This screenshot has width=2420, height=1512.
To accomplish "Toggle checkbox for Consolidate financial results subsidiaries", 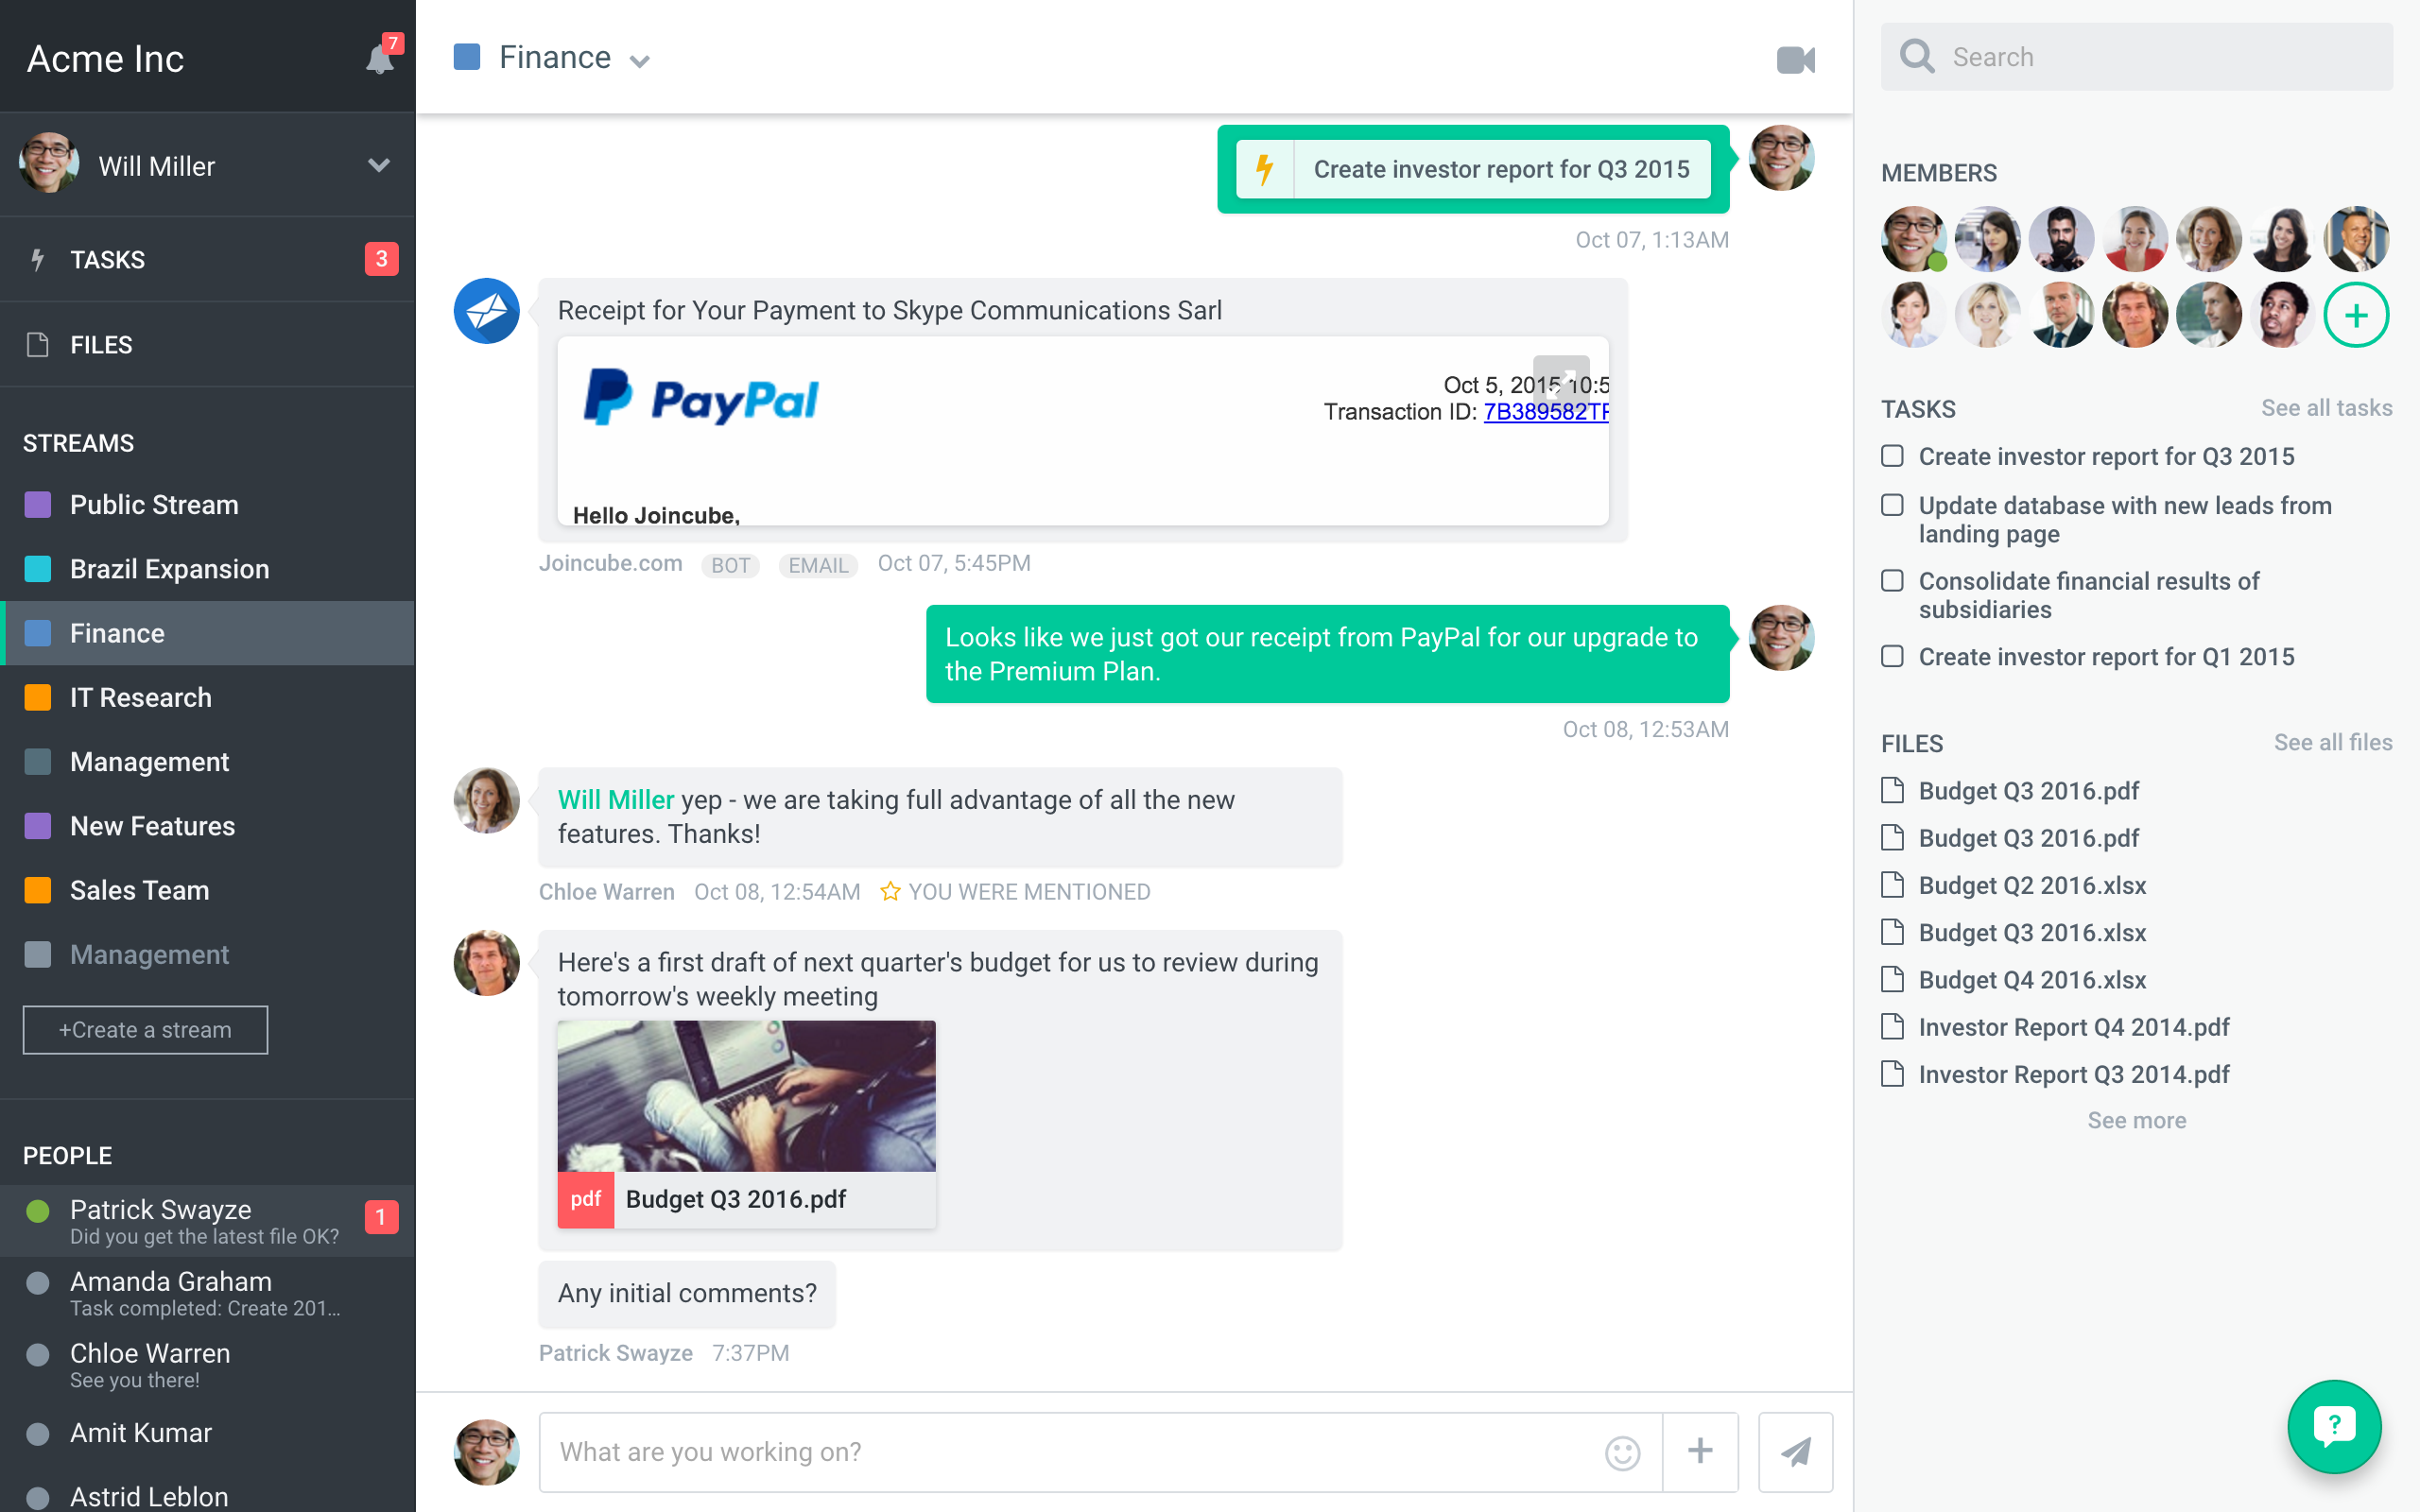I will pyautogui.click(x=1893, y=580).
